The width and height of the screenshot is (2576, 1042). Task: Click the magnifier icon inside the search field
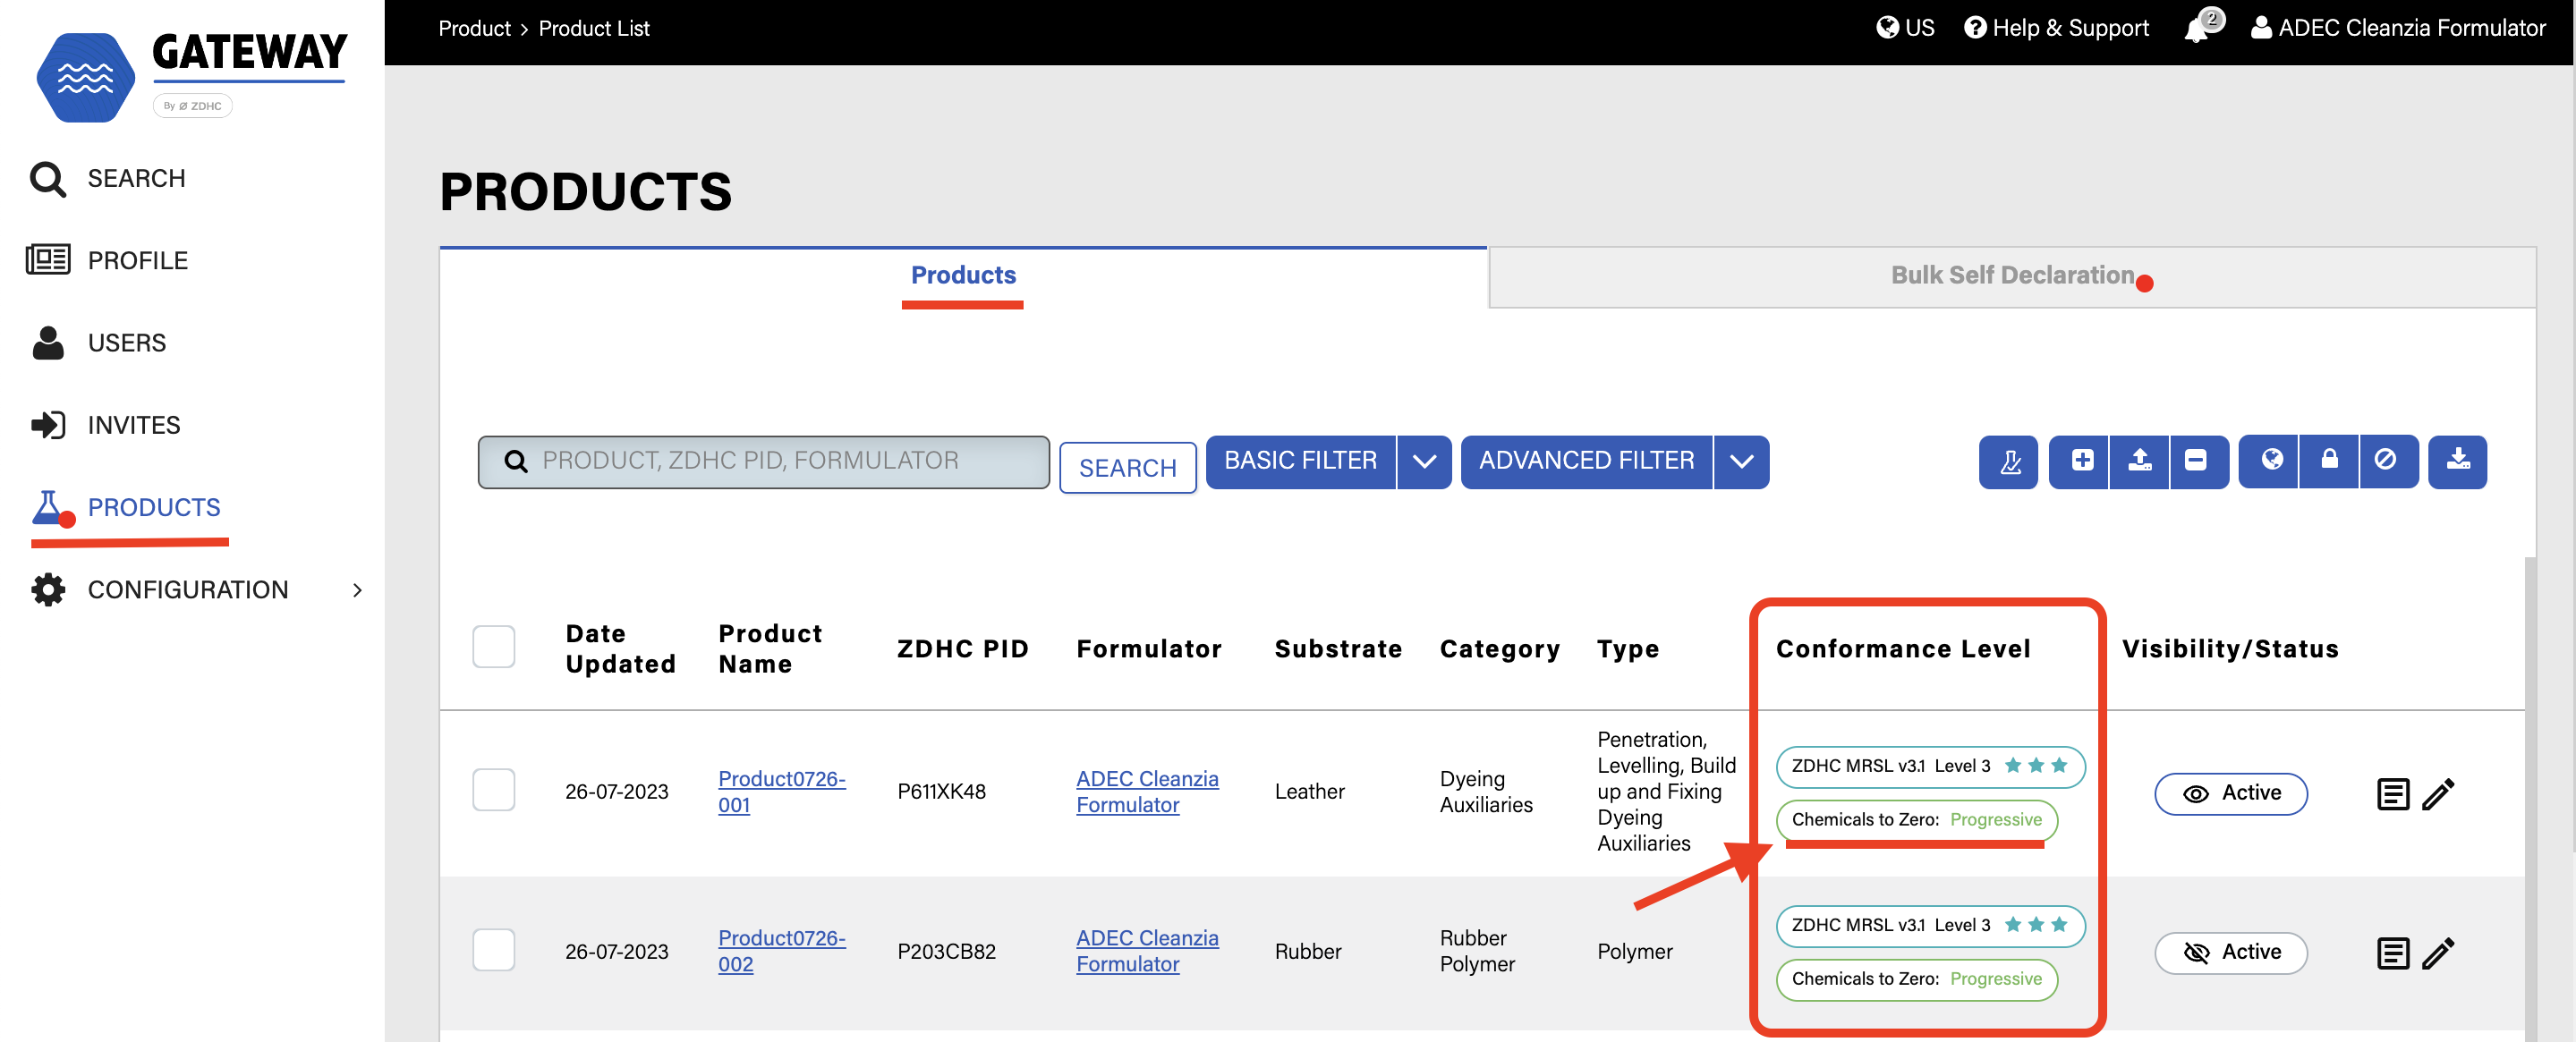516,461
